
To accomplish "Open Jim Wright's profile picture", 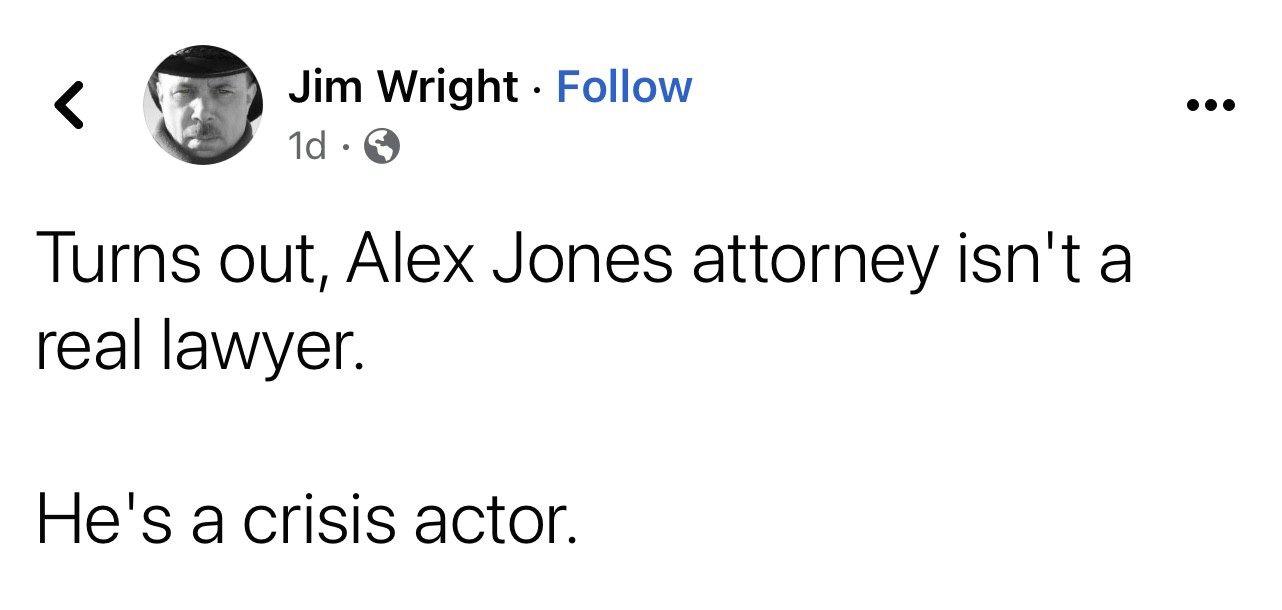I will pyautogui.click(x=203, y=104).
